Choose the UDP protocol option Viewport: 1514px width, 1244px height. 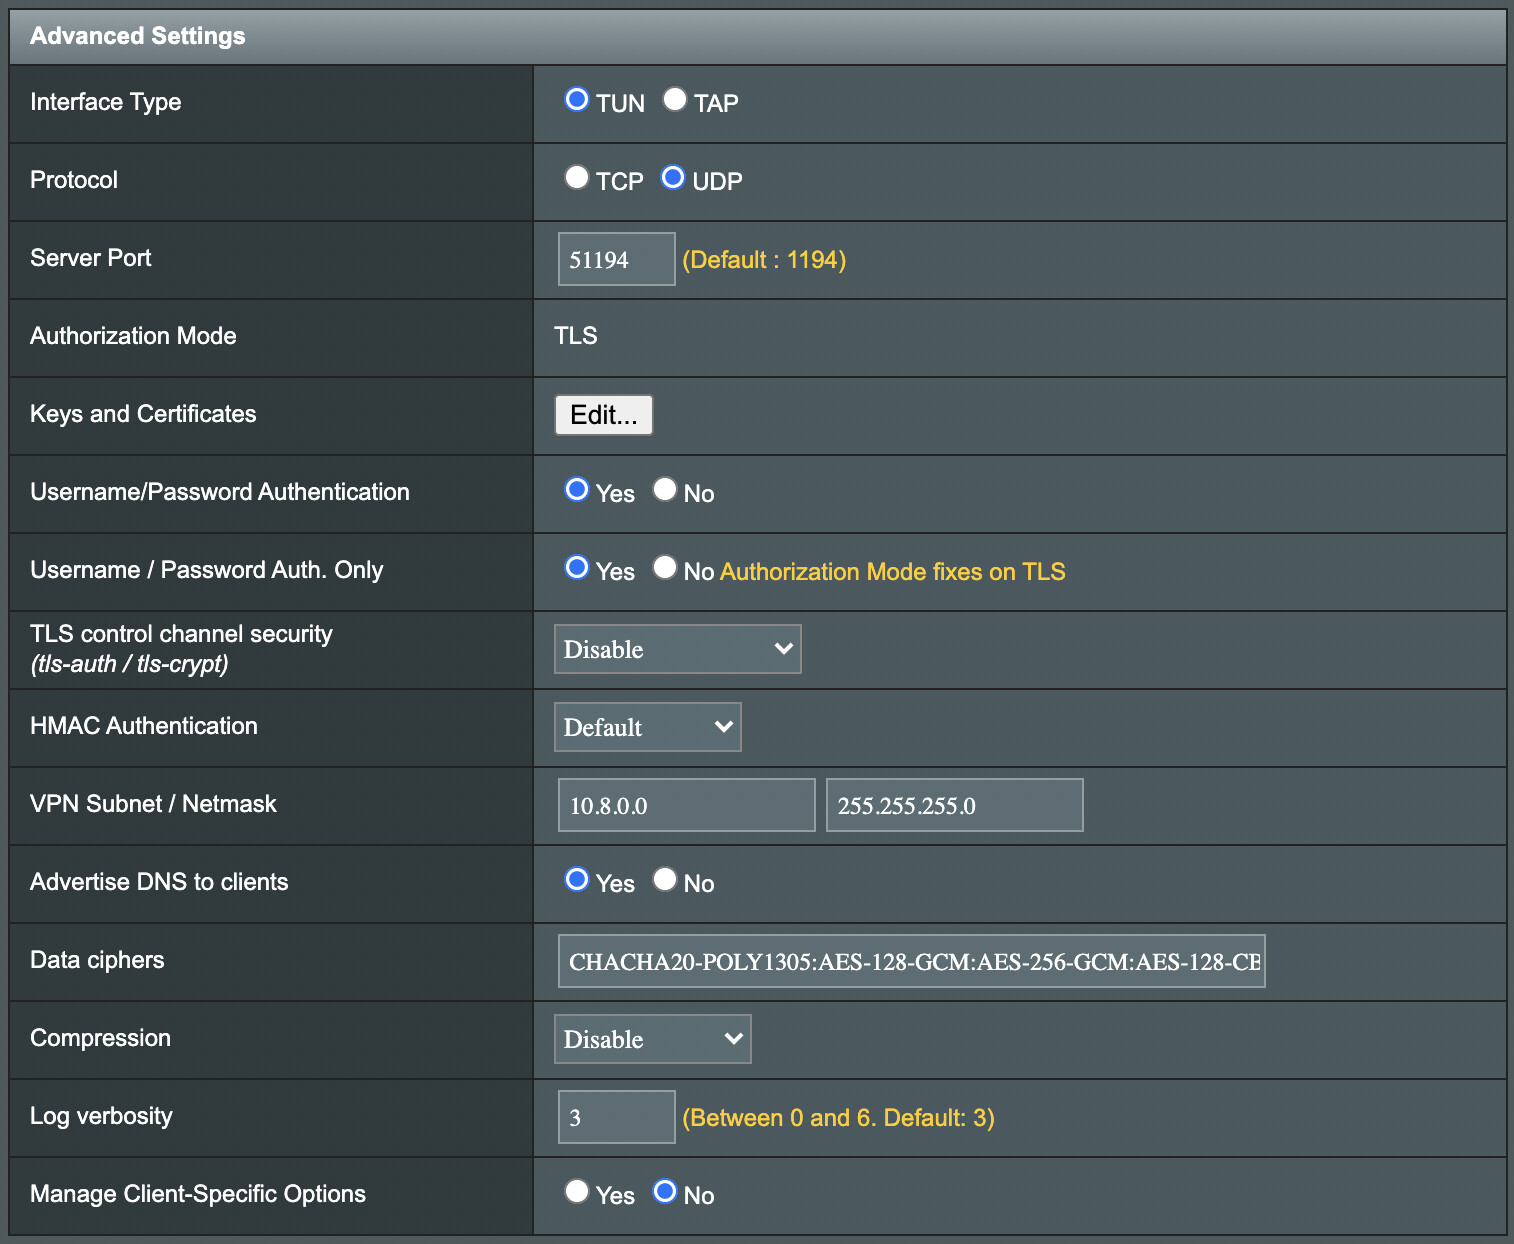point(673,178)
